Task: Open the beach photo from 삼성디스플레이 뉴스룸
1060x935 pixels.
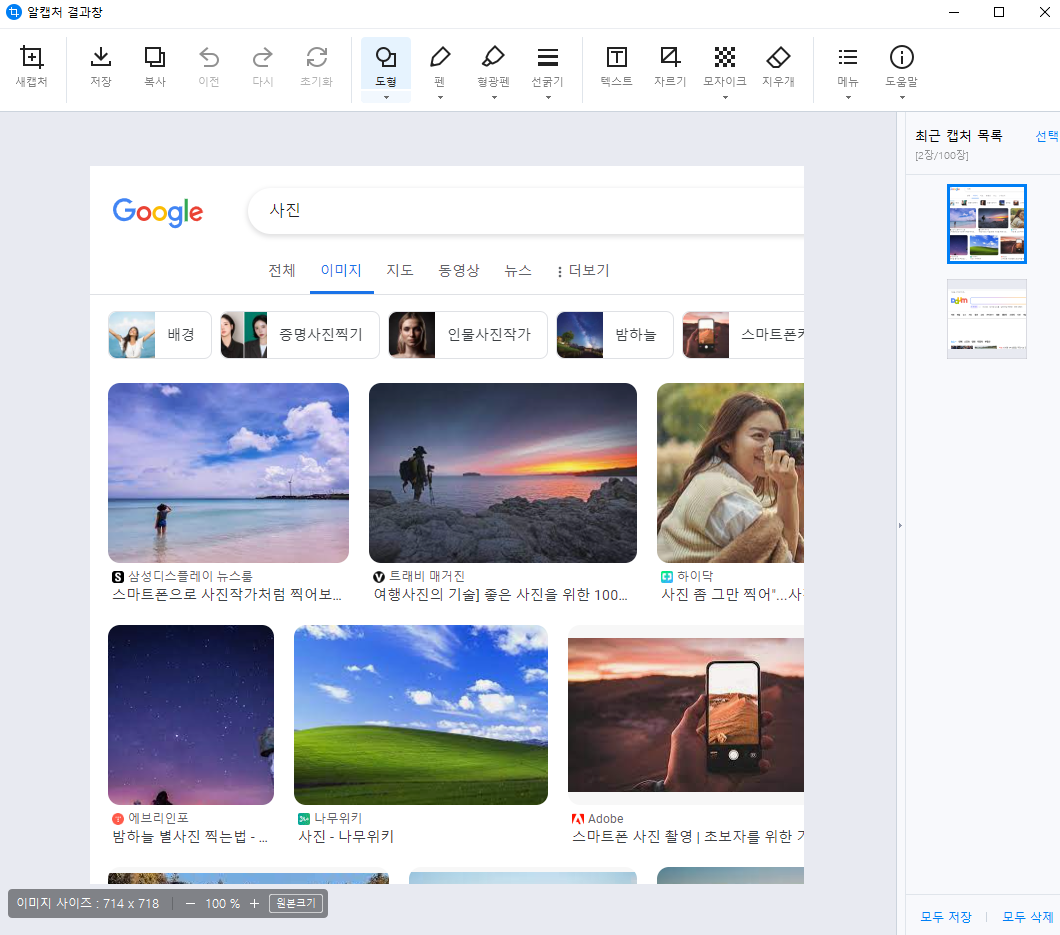Action: pos(228,473)
